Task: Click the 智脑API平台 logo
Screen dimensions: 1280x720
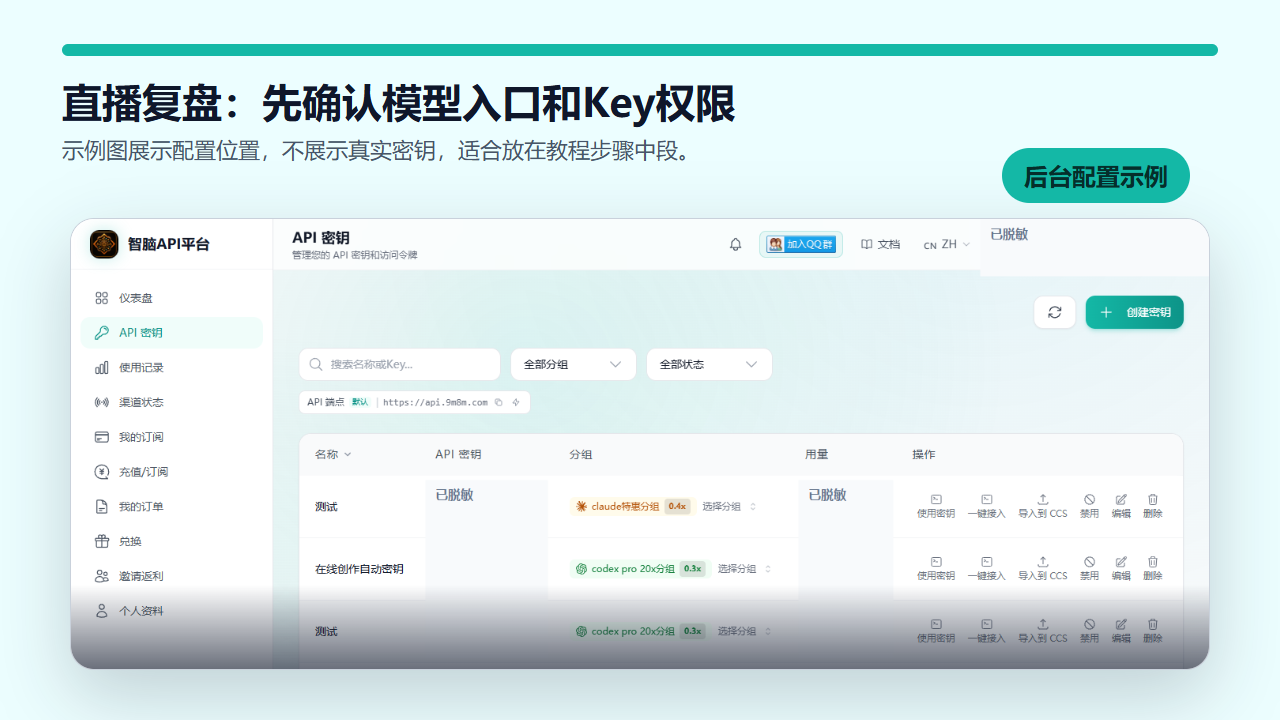Action: [x=104, y=244]
